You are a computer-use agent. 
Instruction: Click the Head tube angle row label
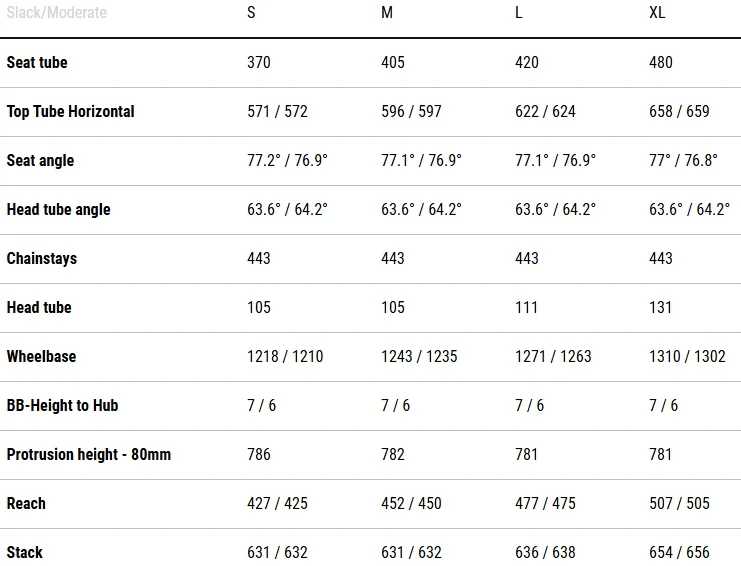tap(59, 210)
